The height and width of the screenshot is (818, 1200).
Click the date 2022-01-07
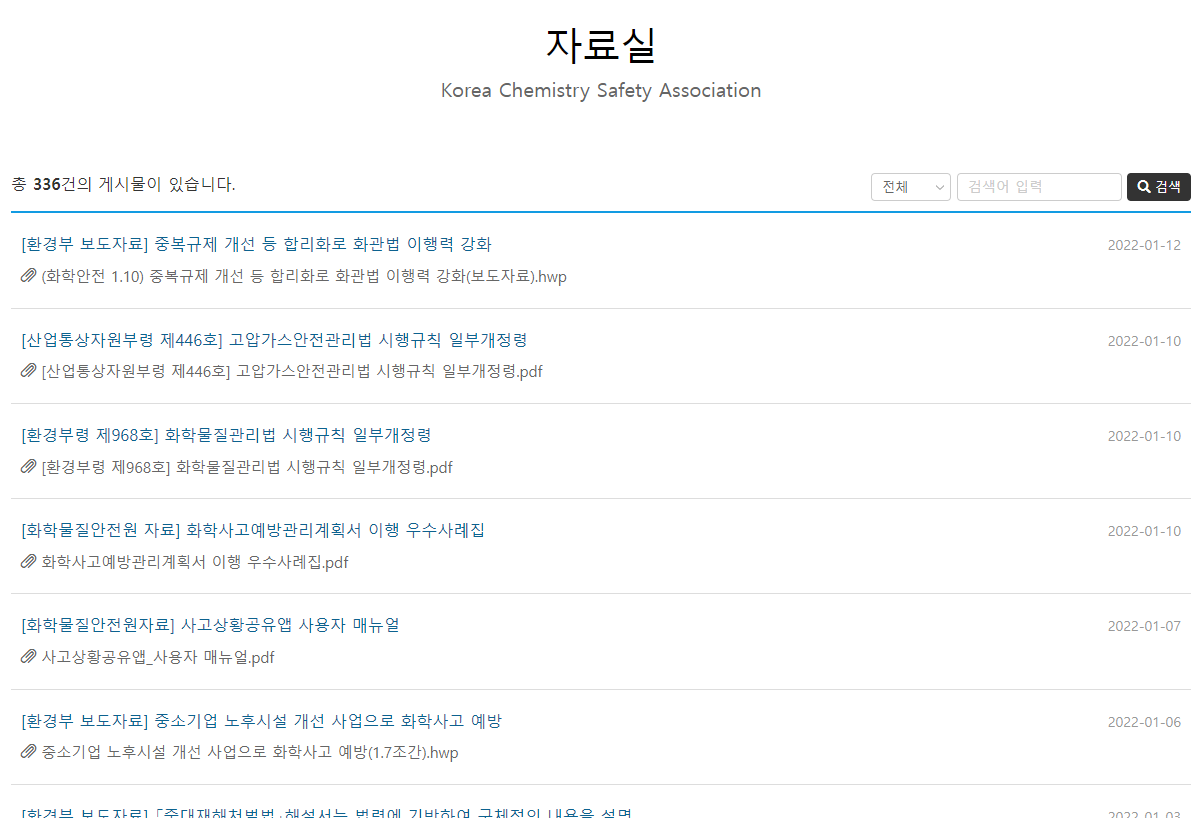coord(1144,626)
